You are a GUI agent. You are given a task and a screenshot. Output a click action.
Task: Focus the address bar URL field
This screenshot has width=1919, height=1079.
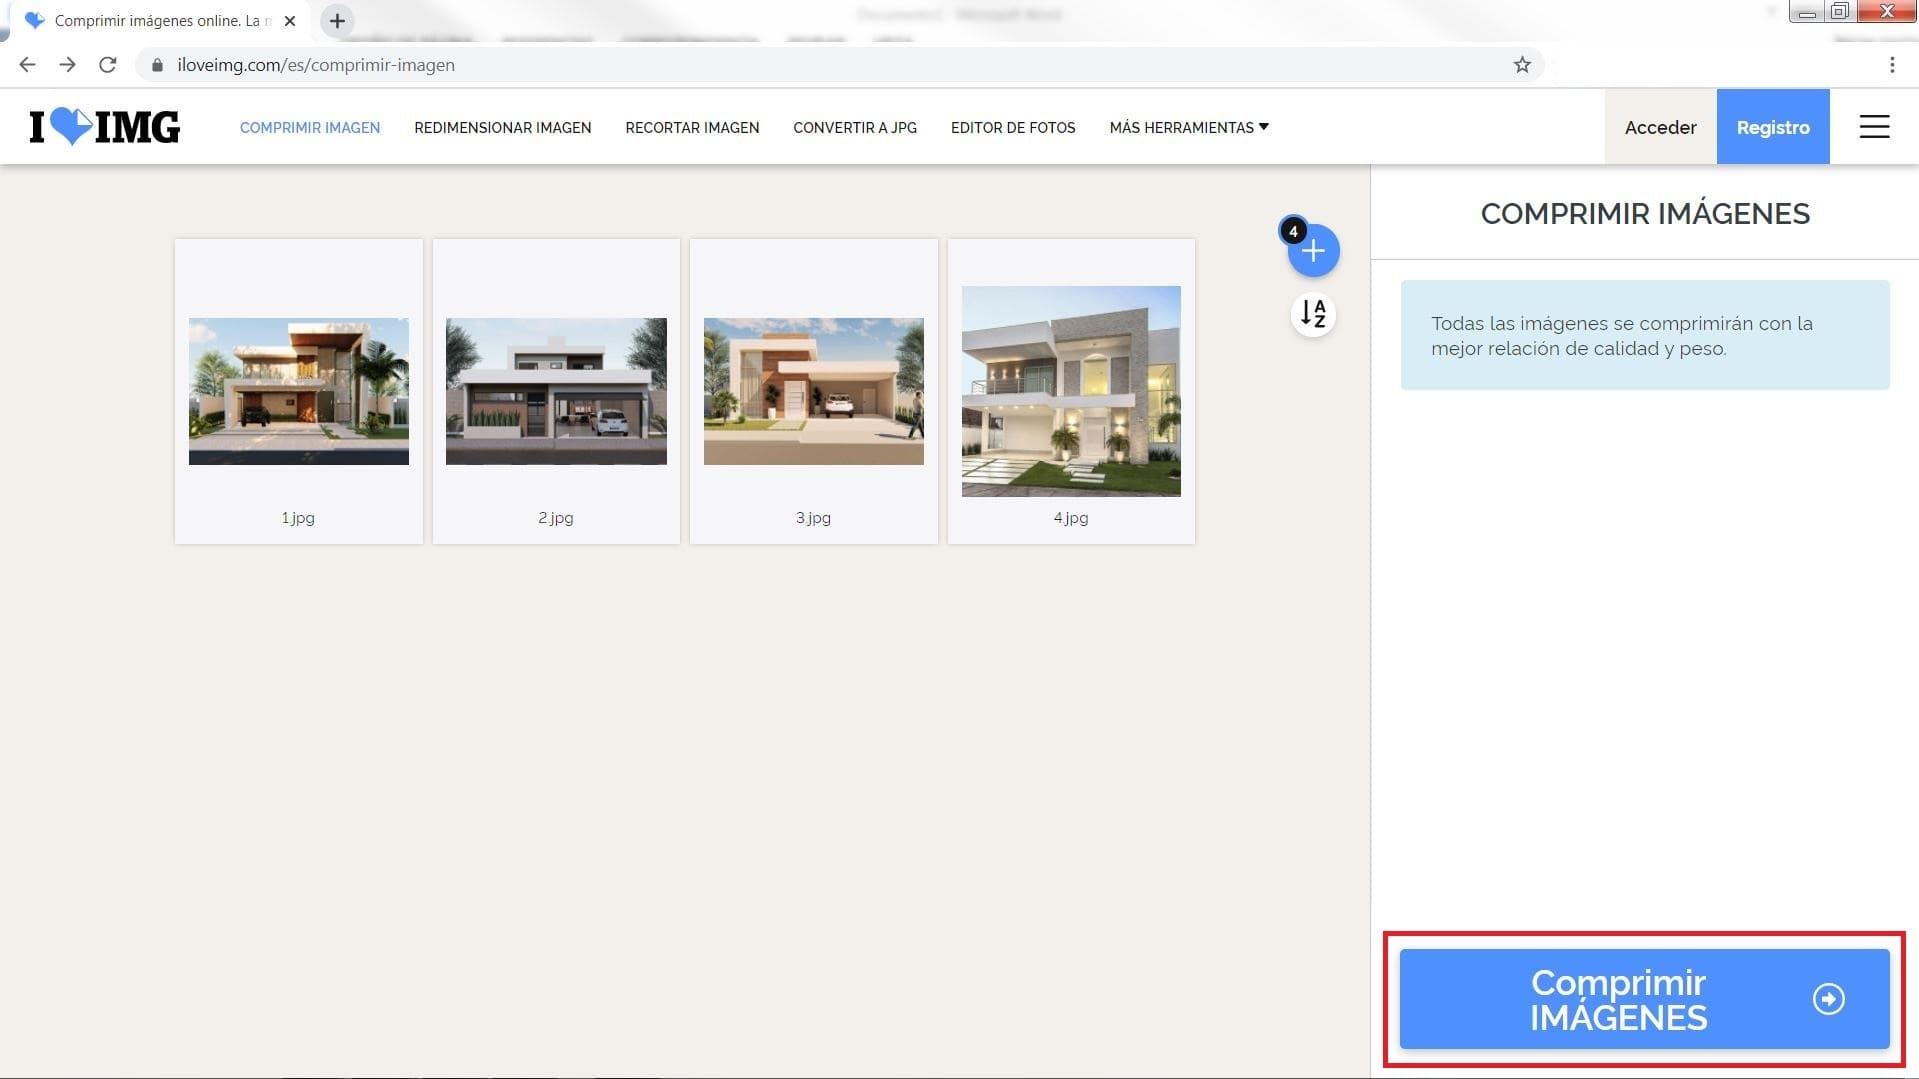click(x=838, y=65)
